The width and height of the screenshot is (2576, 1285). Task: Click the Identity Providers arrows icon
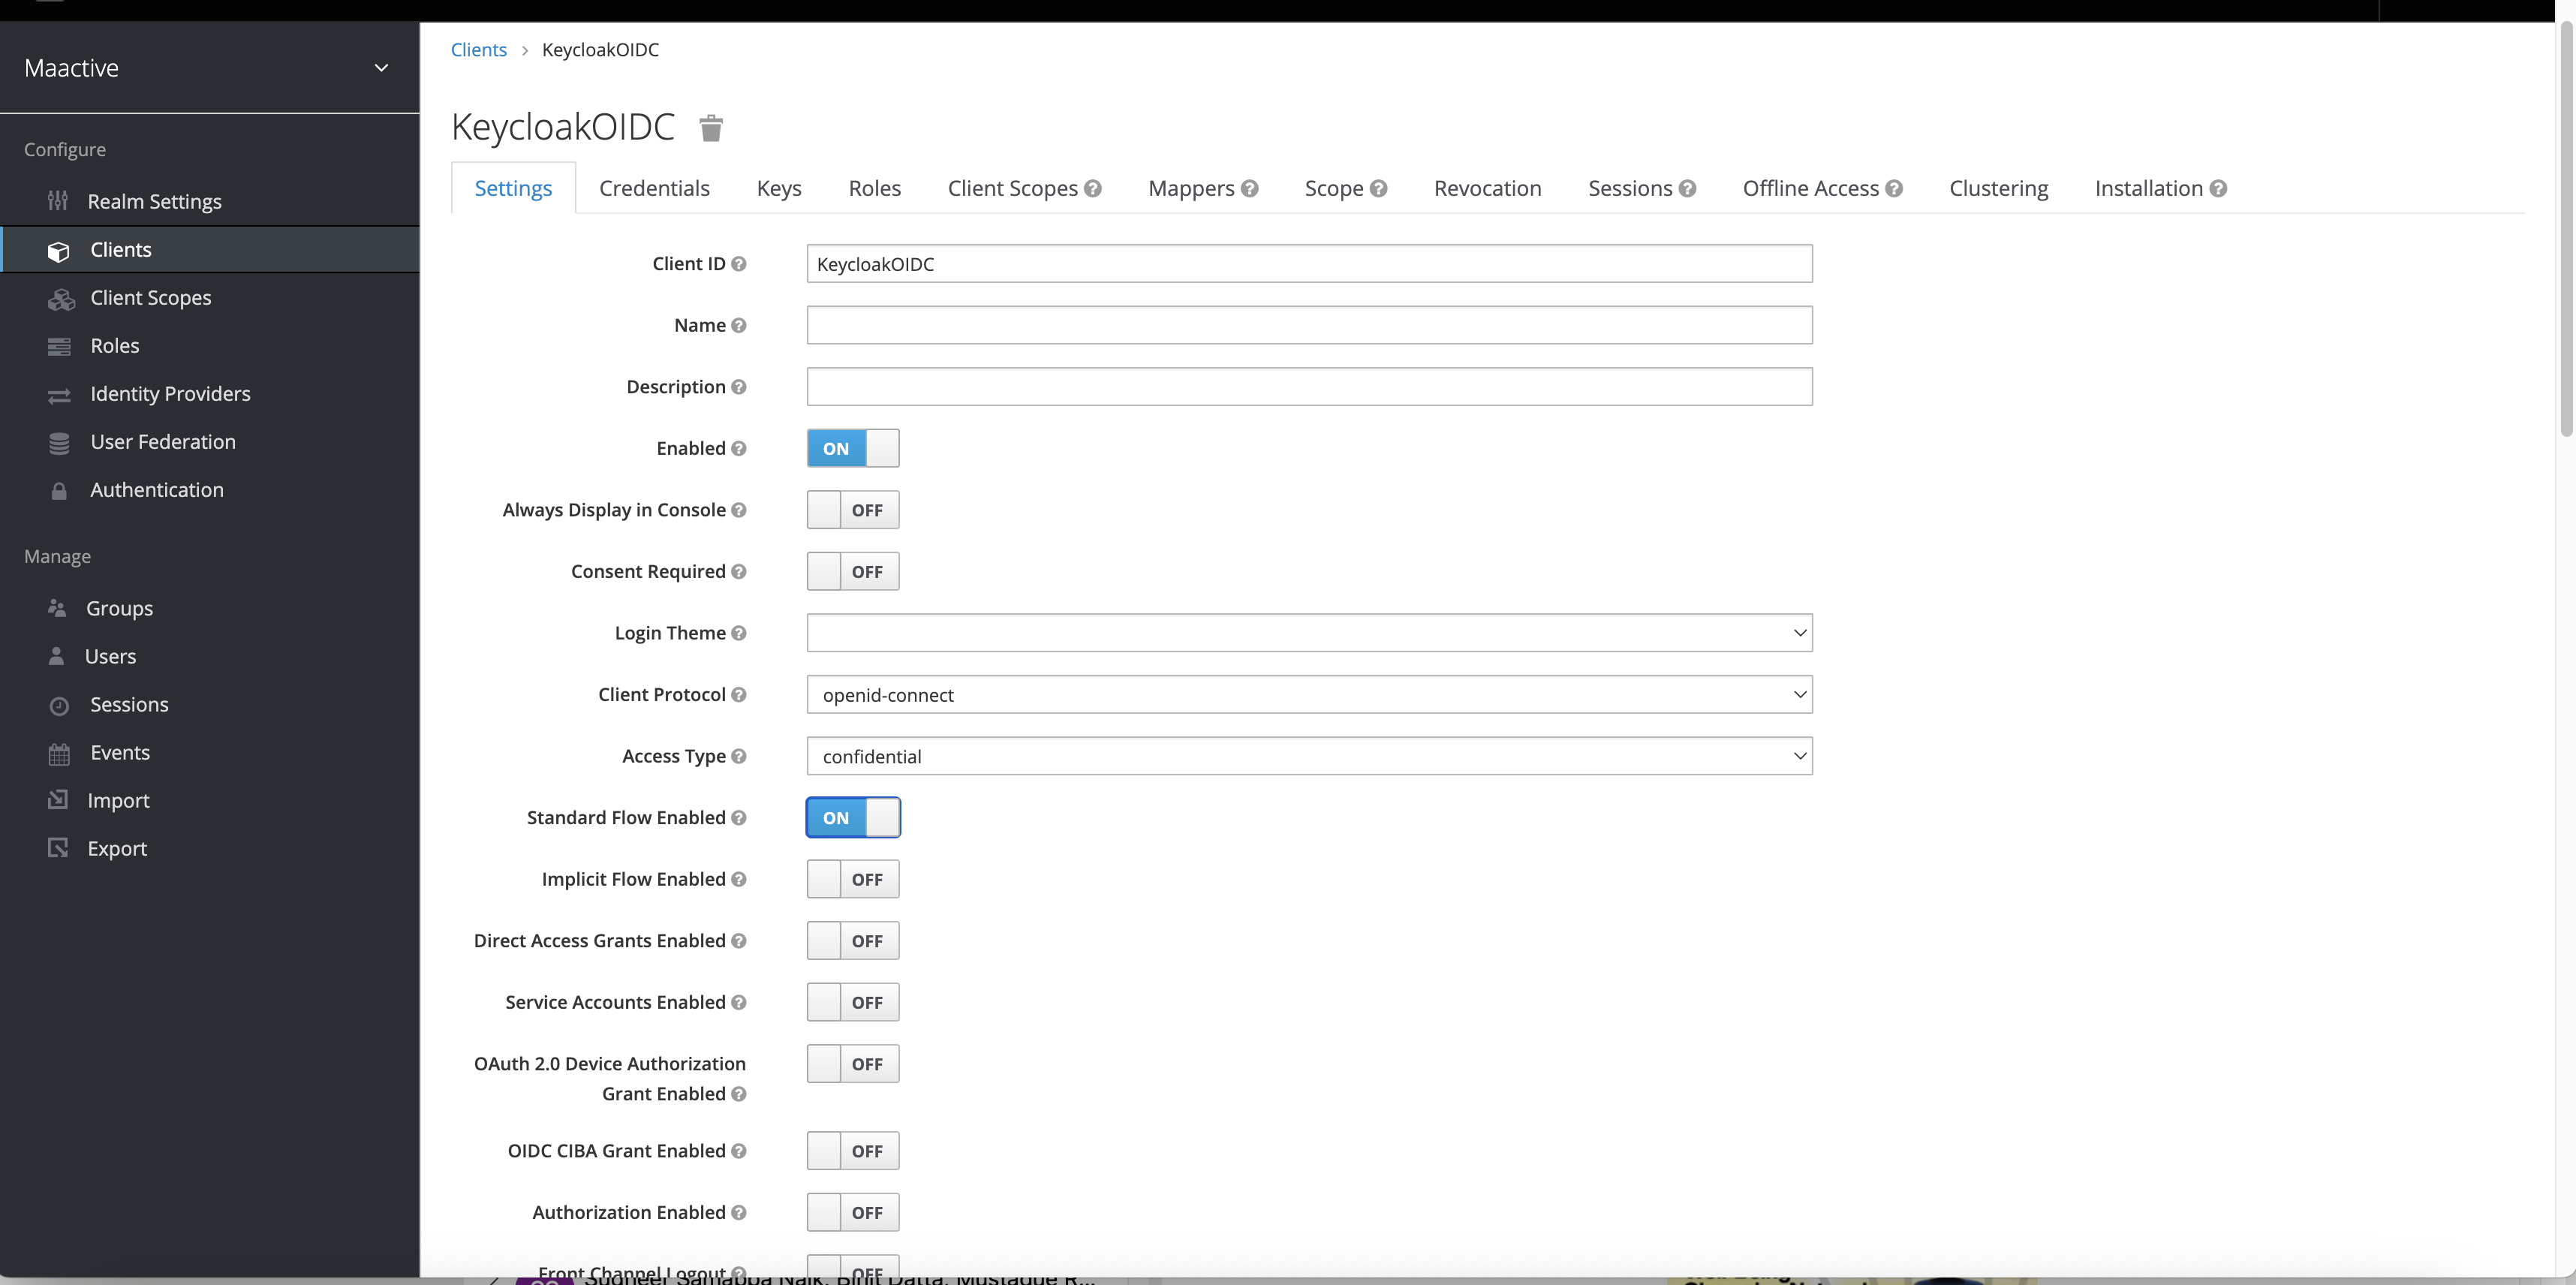coord(59,395)
